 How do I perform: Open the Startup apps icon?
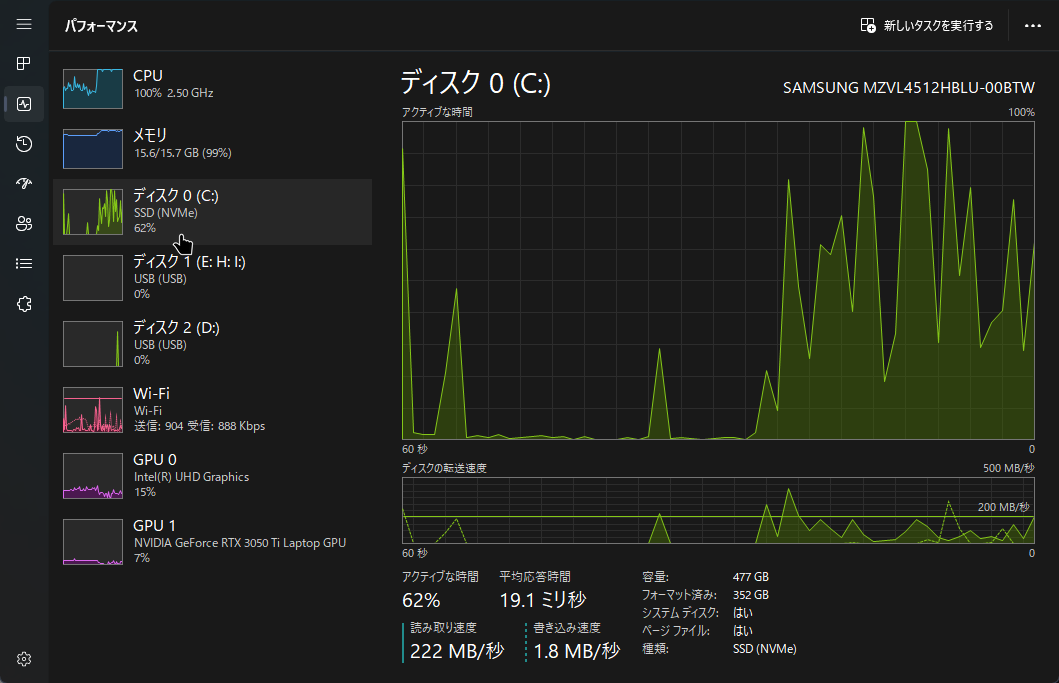click(24, 184)
